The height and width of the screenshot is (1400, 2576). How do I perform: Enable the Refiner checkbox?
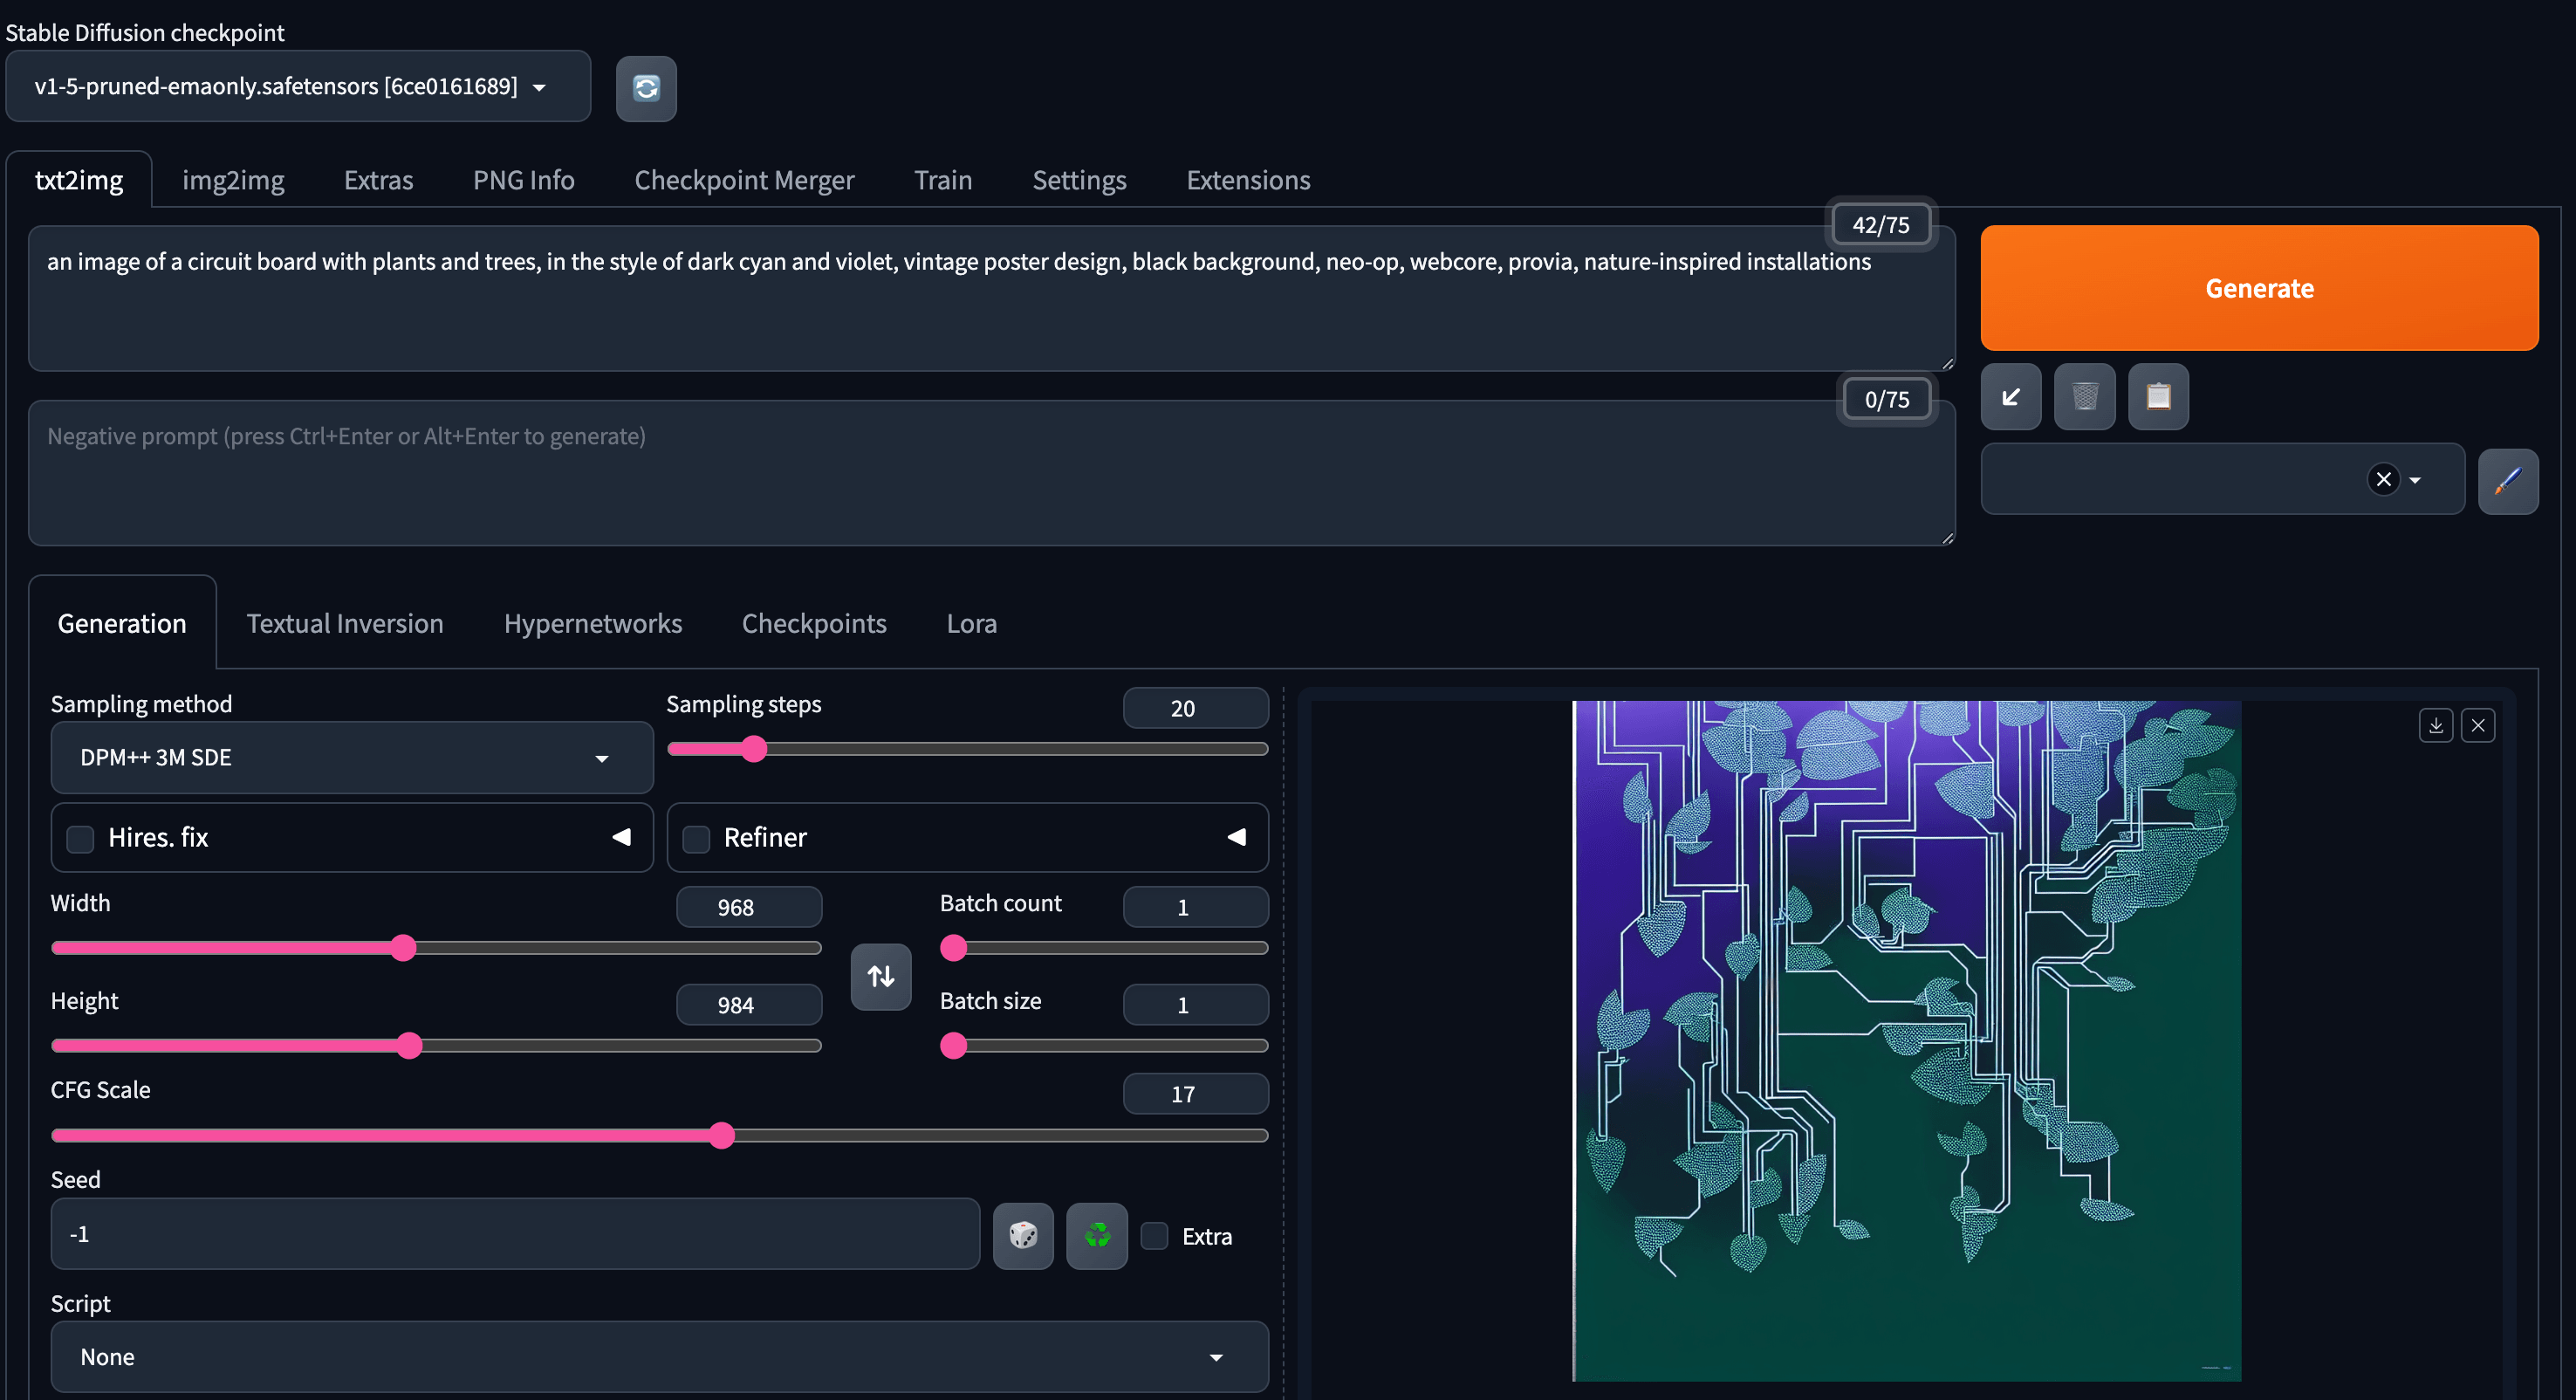pyautogui.click(x=696, y=838)
